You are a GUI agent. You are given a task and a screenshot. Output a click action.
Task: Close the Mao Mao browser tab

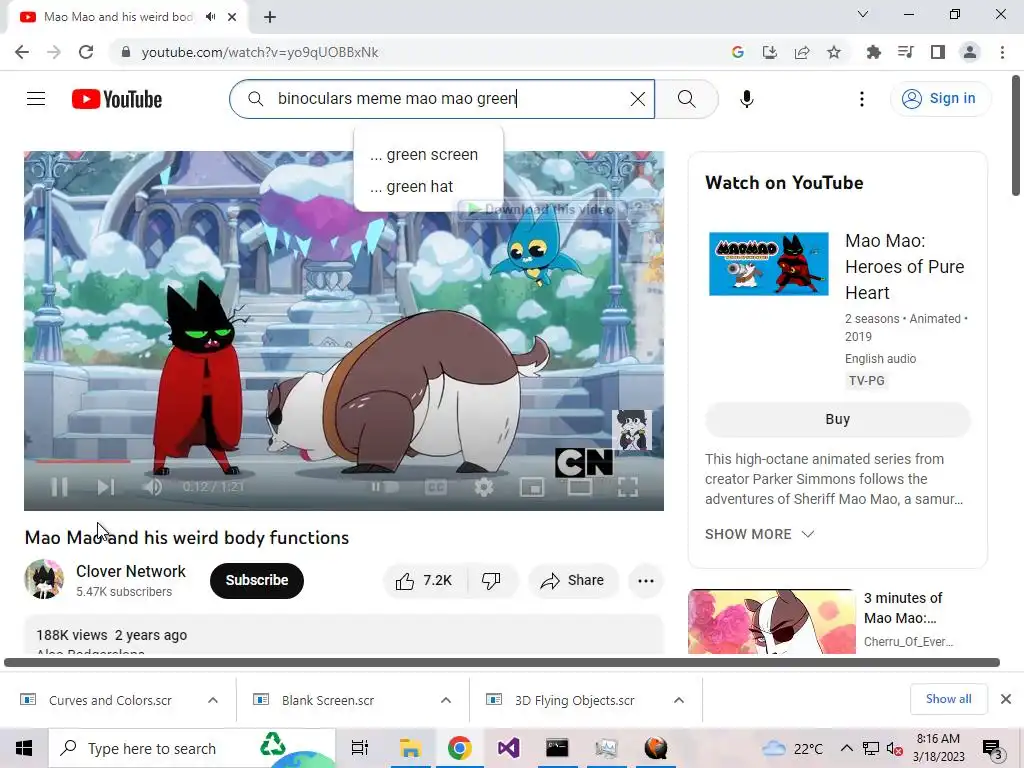point(232,17)
